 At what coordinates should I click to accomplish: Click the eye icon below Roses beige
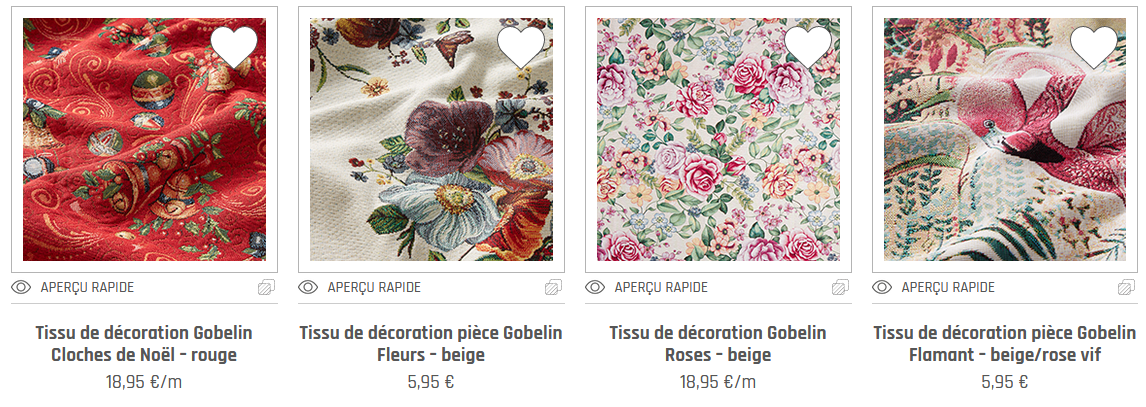pos(596,287)
